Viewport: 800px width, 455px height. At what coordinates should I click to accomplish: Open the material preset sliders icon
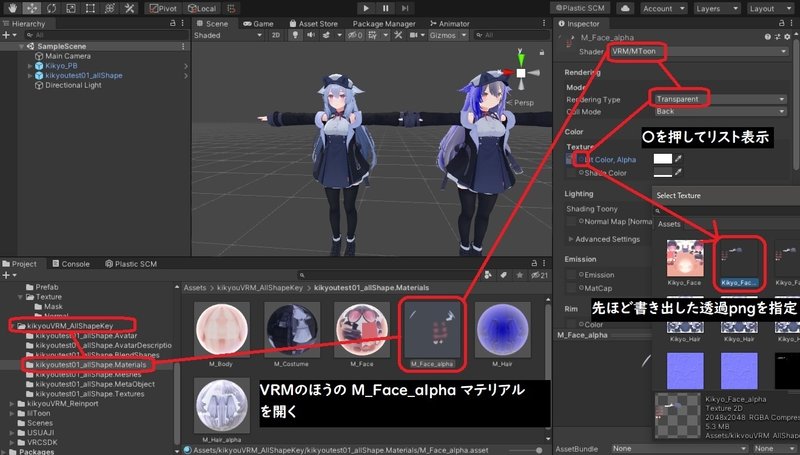click(x=778, y=37)
